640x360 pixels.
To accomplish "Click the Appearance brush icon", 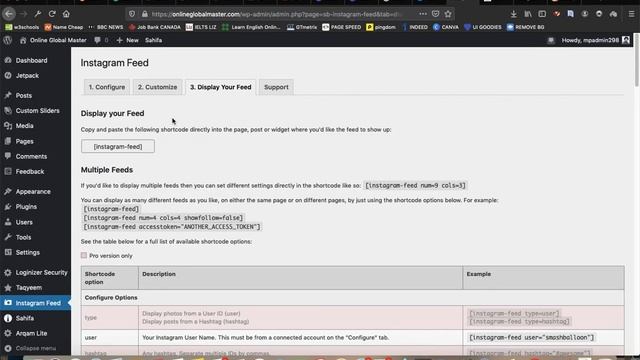I will (8, 191).
